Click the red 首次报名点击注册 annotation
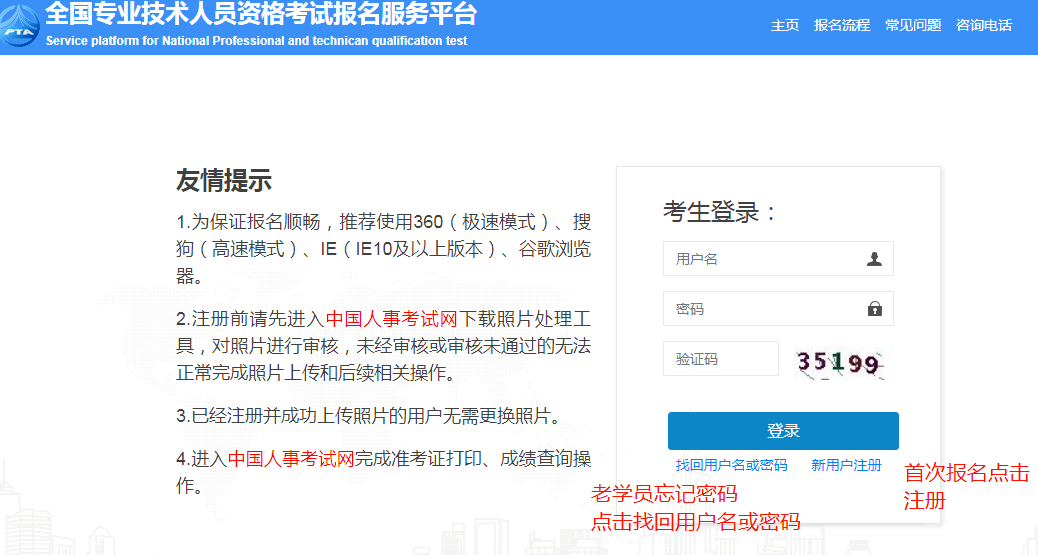The height and width of the screenshot is (555, 1038). tap(967, 487)
